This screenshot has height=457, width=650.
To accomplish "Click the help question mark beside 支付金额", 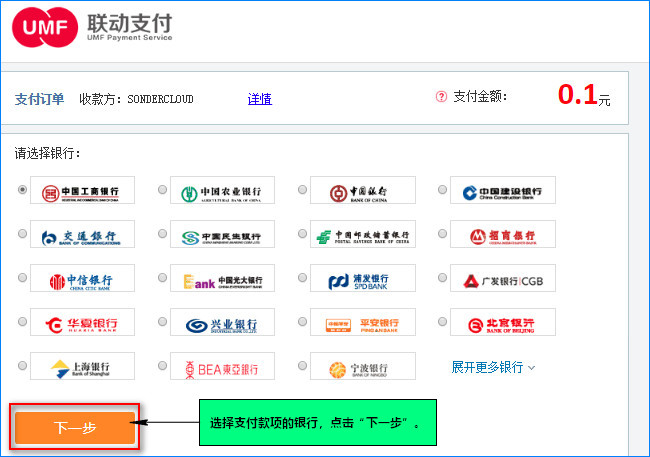I will [441, 97].
